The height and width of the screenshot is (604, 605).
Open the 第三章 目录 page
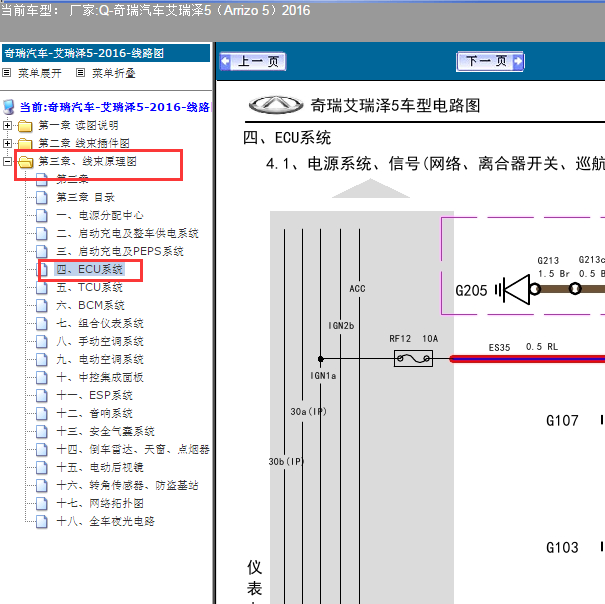(85, 197)
